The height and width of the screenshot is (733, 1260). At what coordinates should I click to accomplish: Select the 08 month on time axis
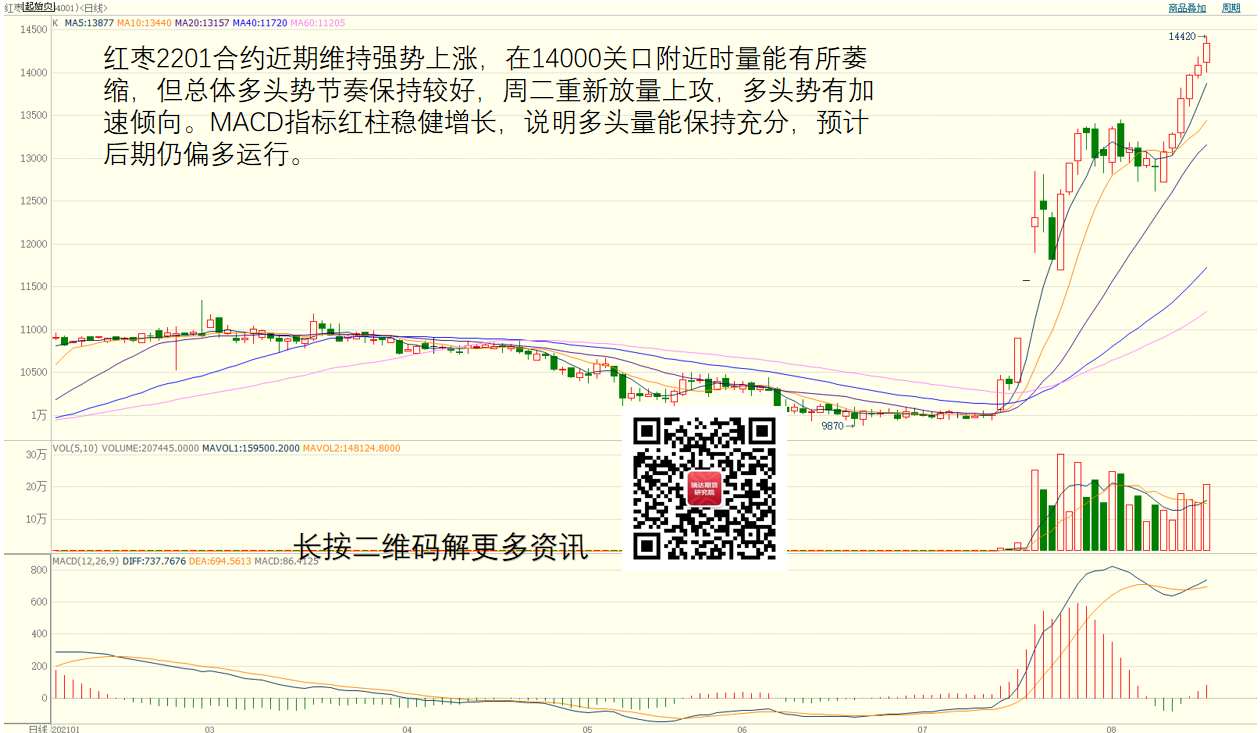pyautogui.click(x=1111, y=729)
